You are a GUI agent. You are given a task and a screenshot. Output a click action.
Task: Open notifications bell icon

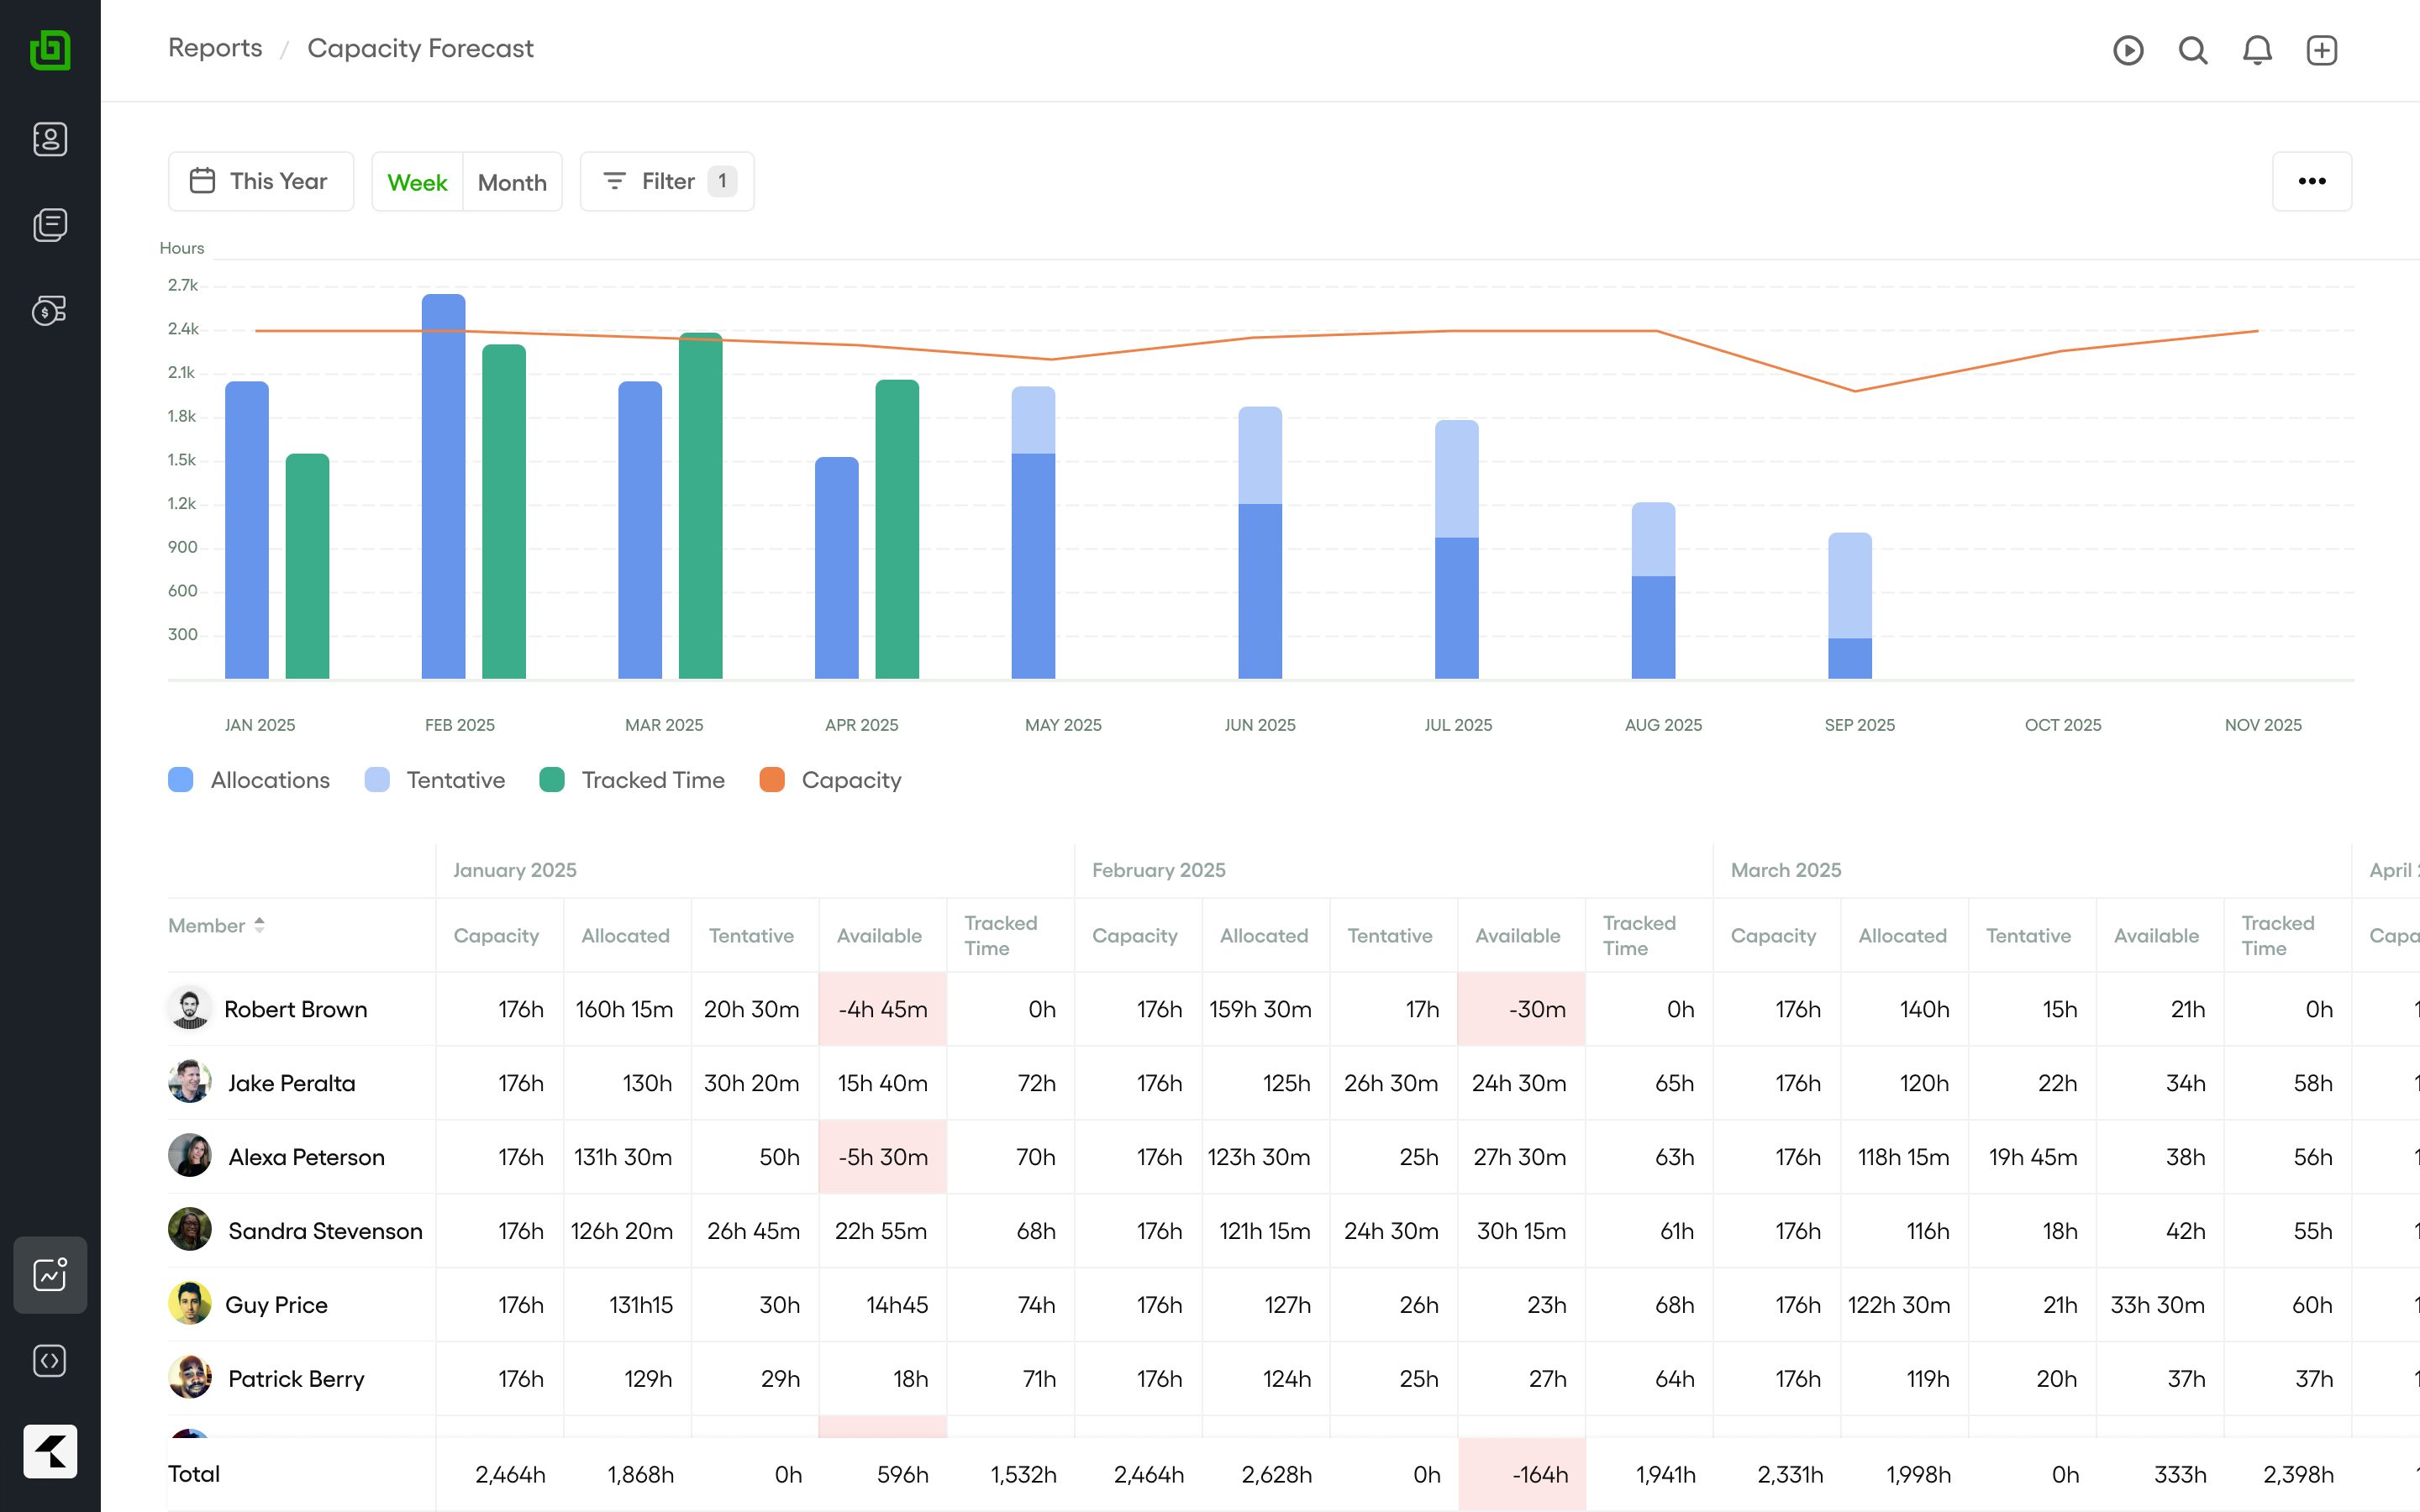pyautogui.click(x=2257, y=50)
